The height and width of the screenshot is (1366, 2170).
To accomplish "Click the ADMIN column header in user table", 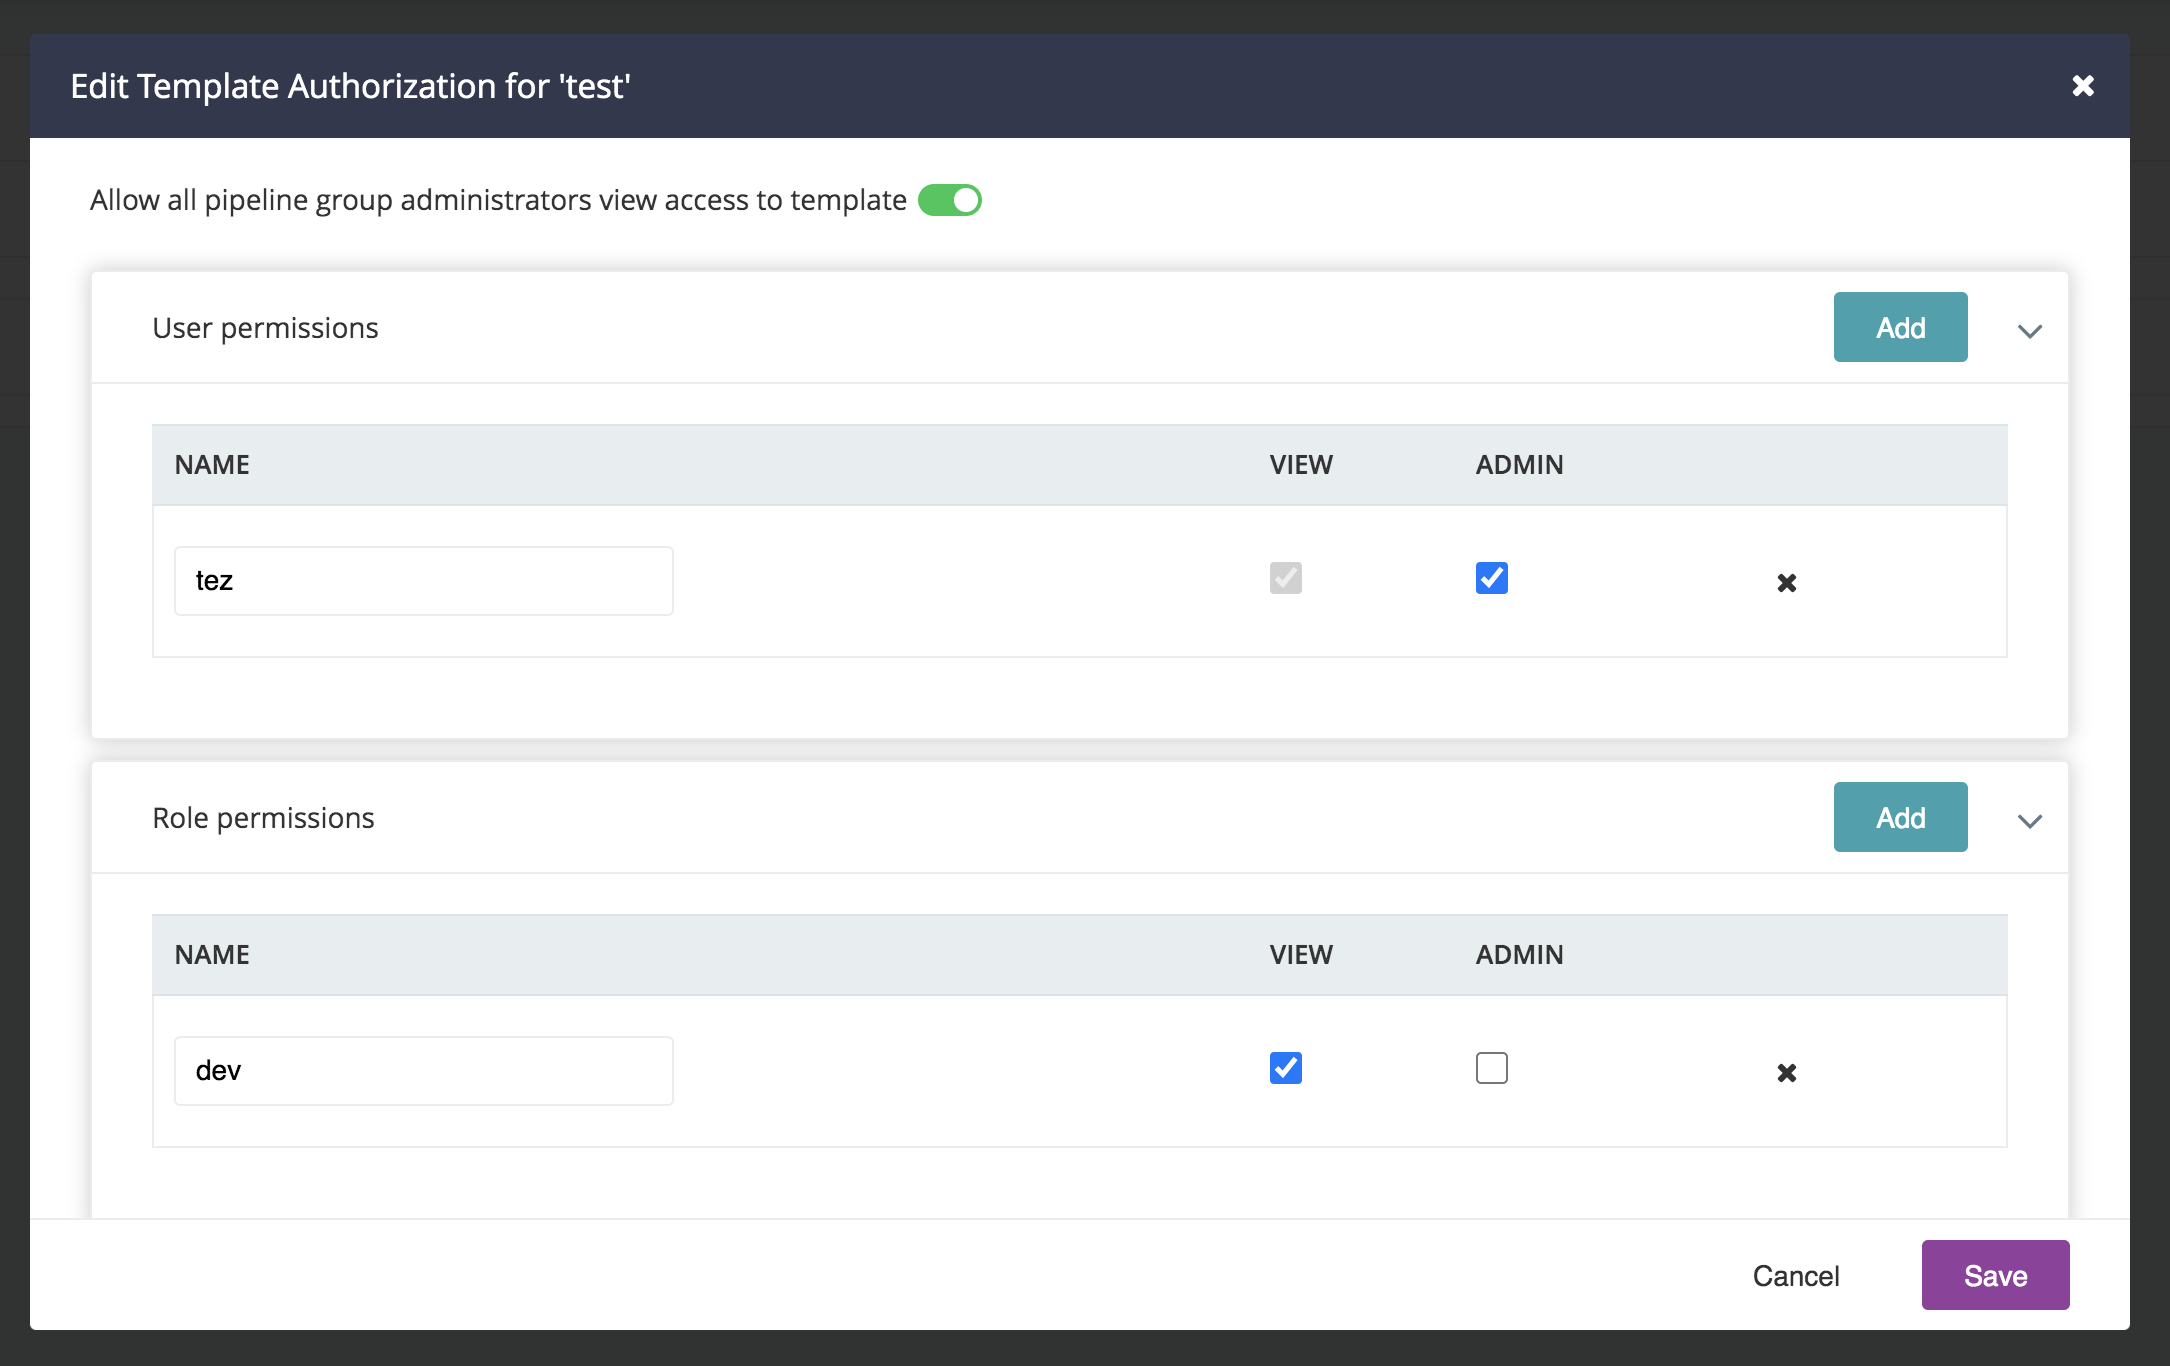I will click(1519, 465).
